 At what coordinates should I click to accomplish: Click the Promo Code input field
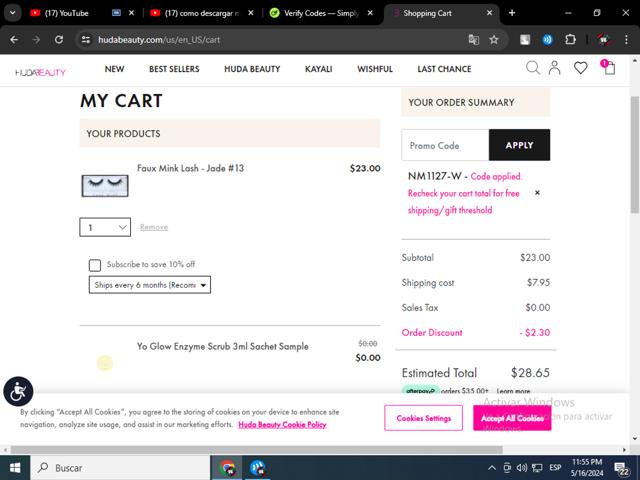(445, 145)
